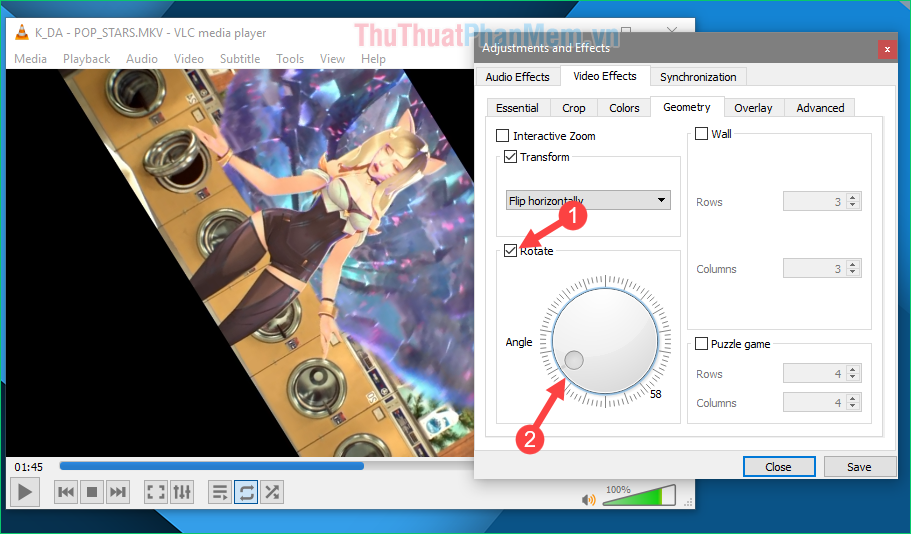Open the Tools menu
Viewport: 911px width, 534px height.
tap(290, 59)
